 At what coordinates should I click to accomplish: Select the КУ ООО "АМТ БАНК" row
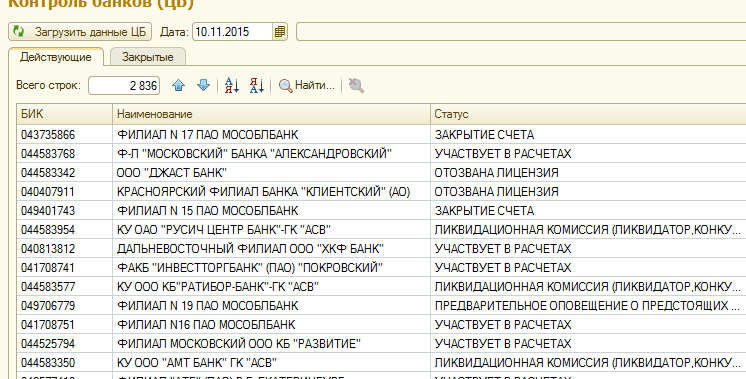coord(381,362)
